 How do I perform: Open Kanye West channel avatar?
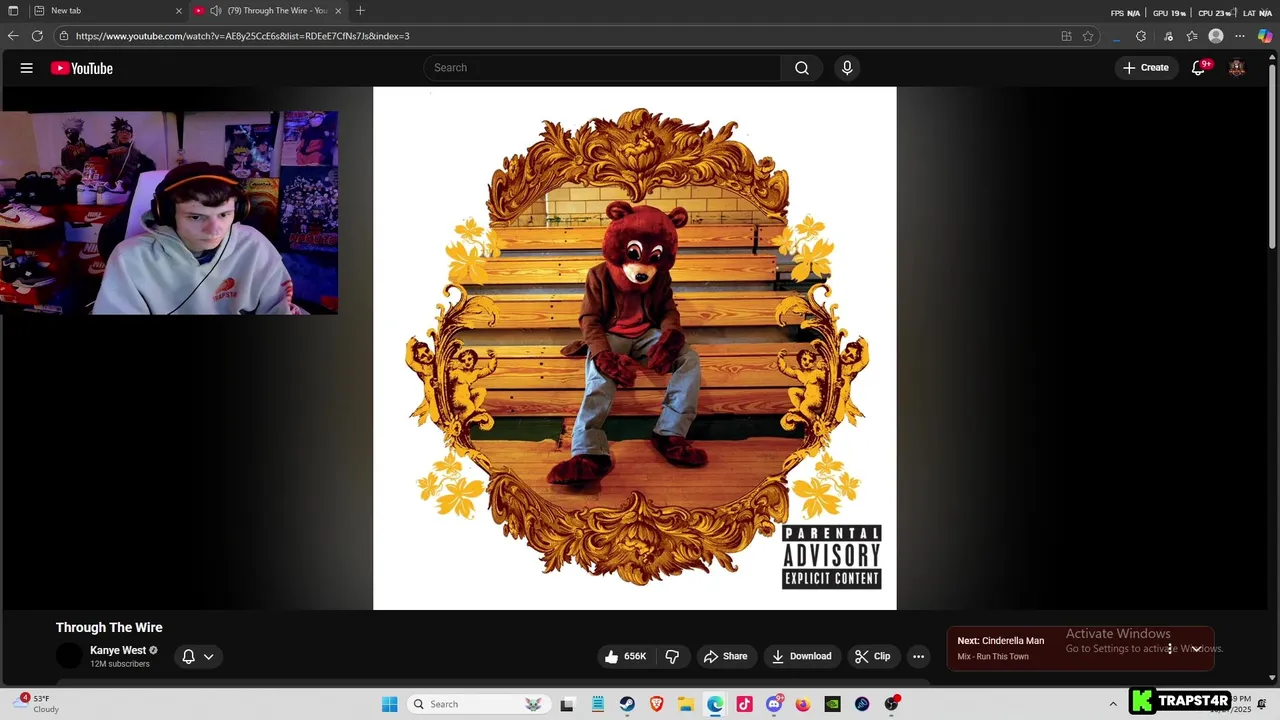pos(69,656)
